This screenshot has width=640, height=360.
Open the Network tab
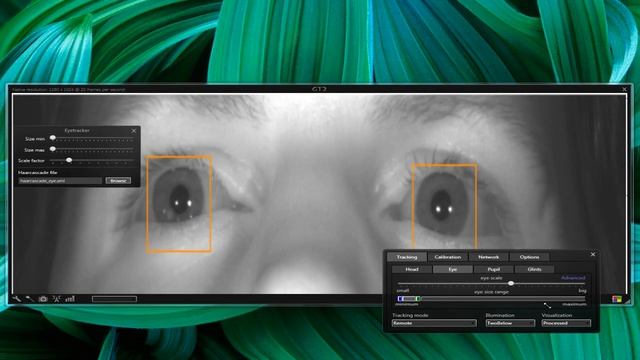[489, 257]
